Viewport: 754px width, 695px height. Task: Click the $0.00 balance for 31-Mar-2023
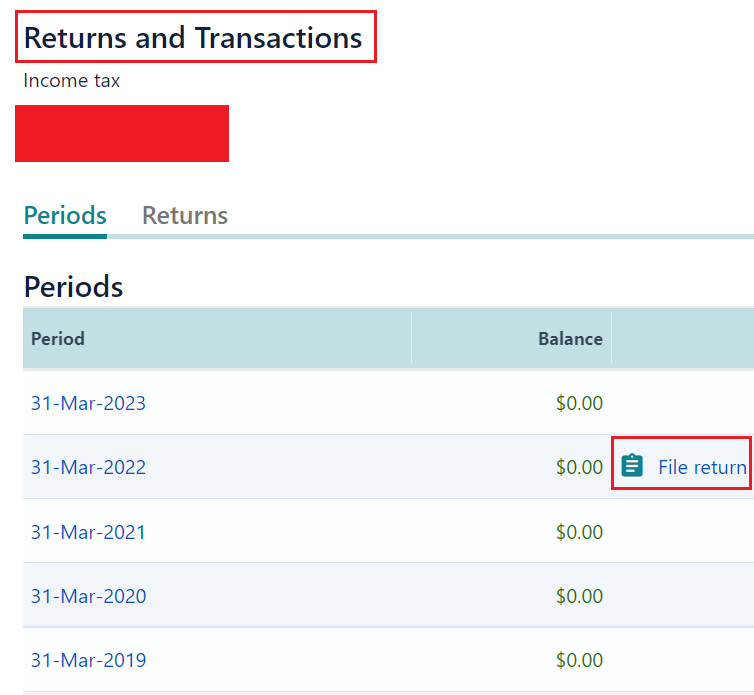pyautogui.click(x=579, y=403)
